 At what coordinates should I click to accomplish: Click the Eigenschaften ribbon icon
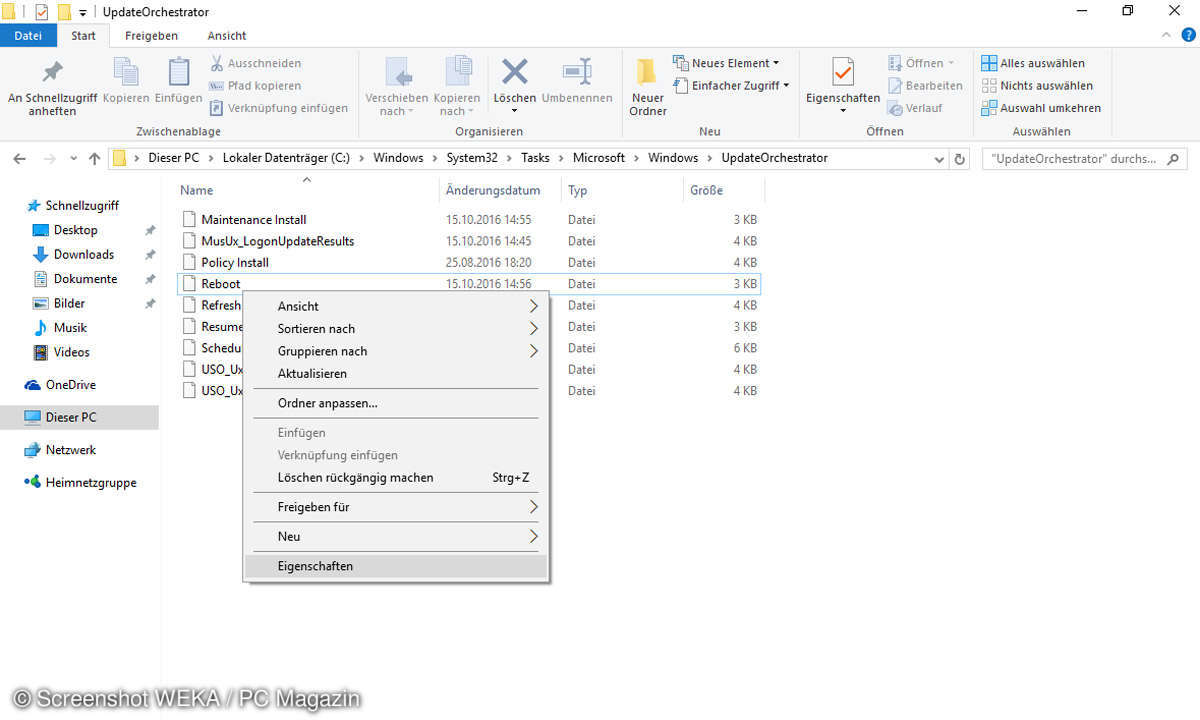click(x=843, y=85)
